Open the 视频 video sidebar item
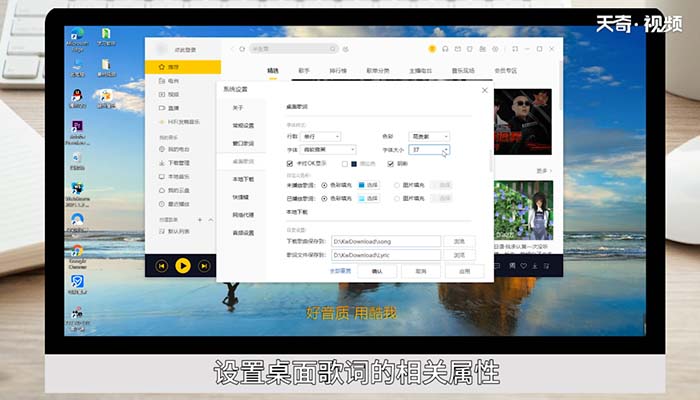 click(169, 95)
